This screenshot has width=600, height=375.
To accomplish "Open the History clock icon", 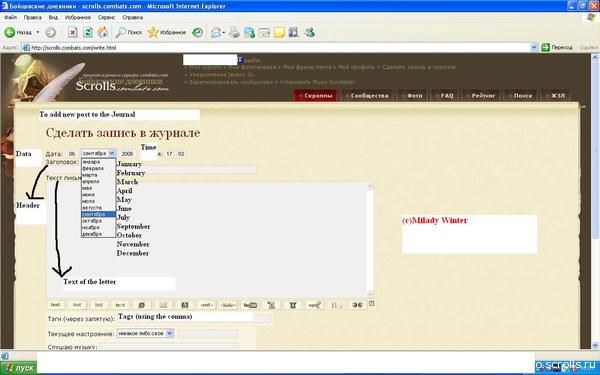I will click(x=197, y=33).
